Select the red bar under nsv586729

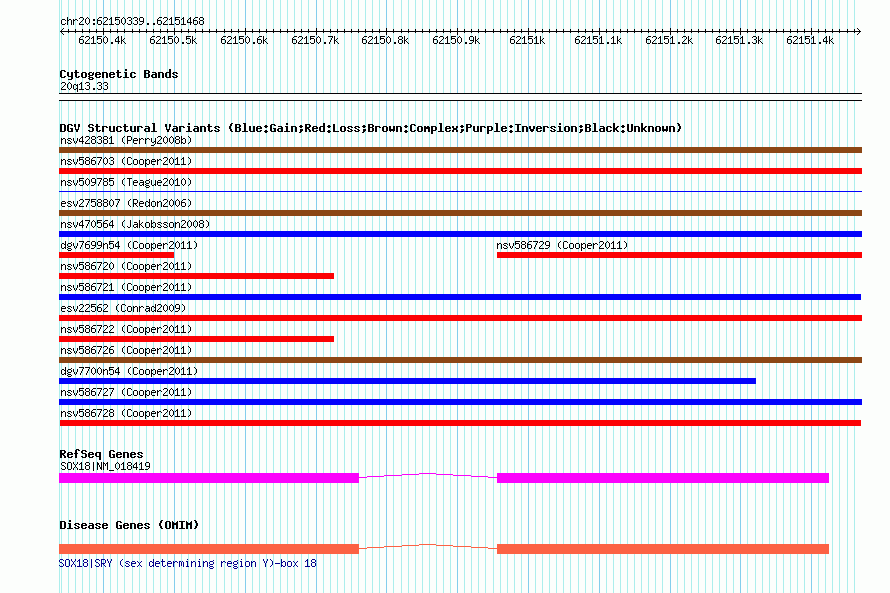pos(679,255)
